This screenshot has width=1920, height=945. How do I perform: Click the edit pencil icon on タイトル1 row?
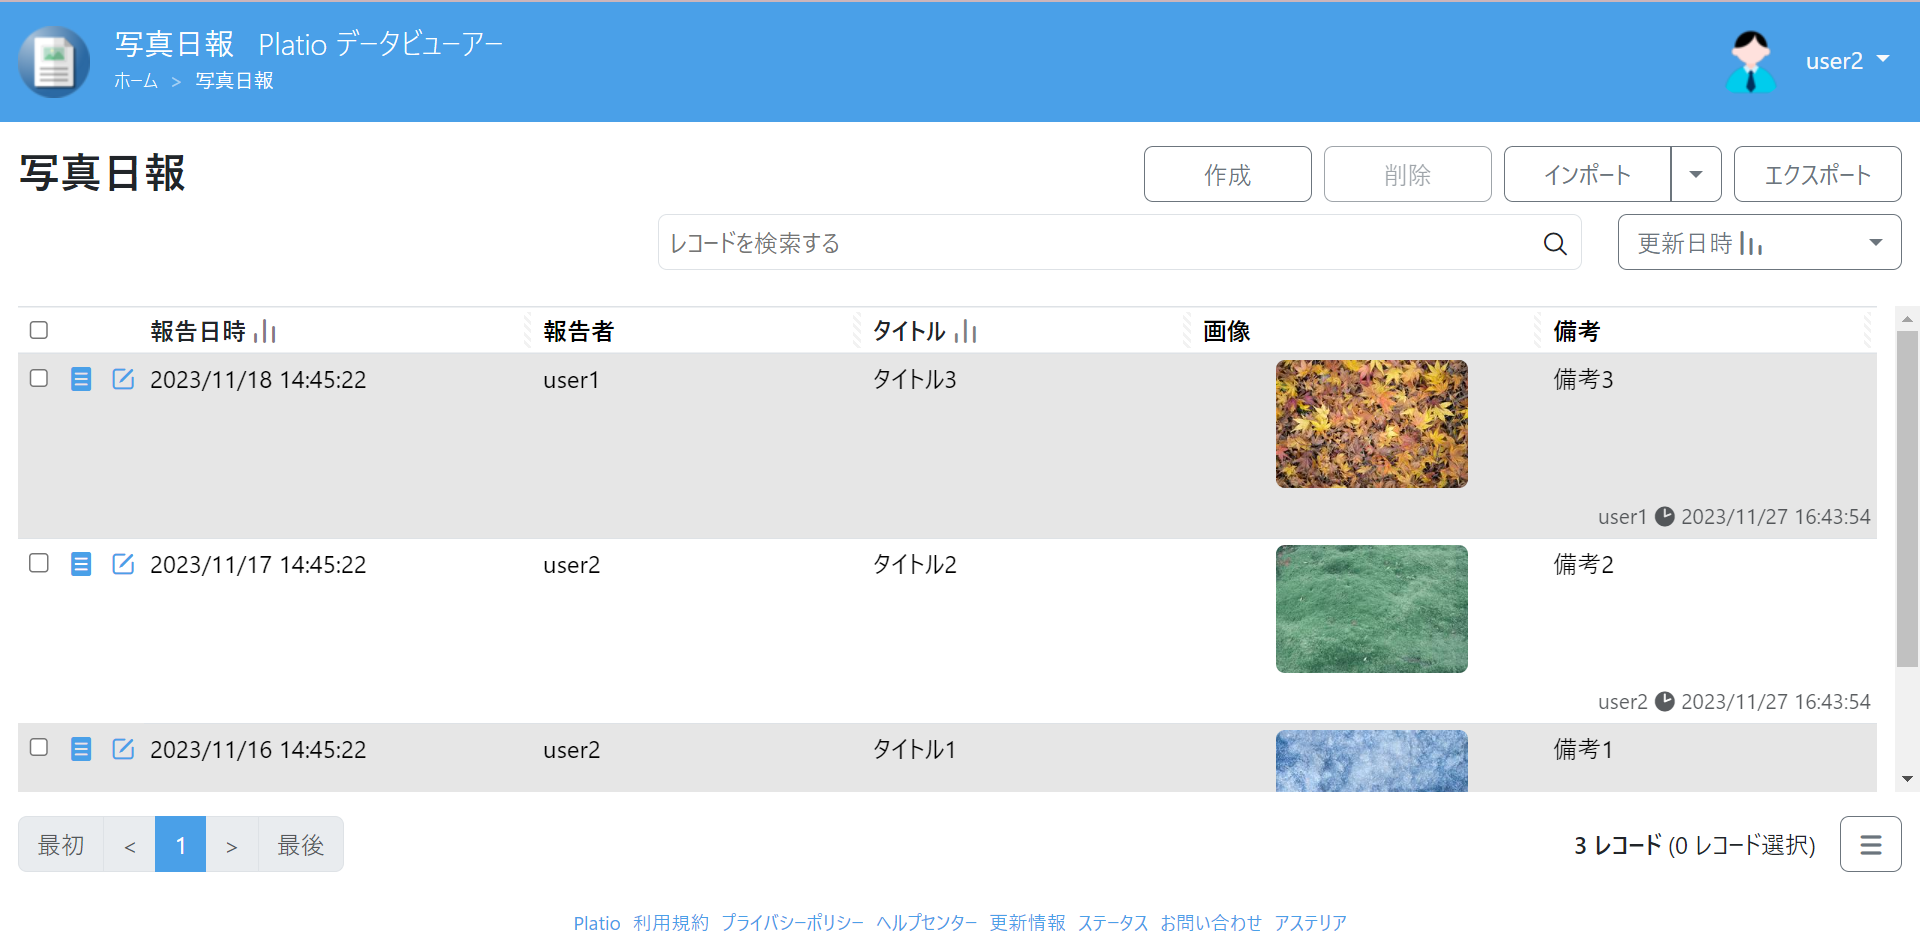[122, 748]
